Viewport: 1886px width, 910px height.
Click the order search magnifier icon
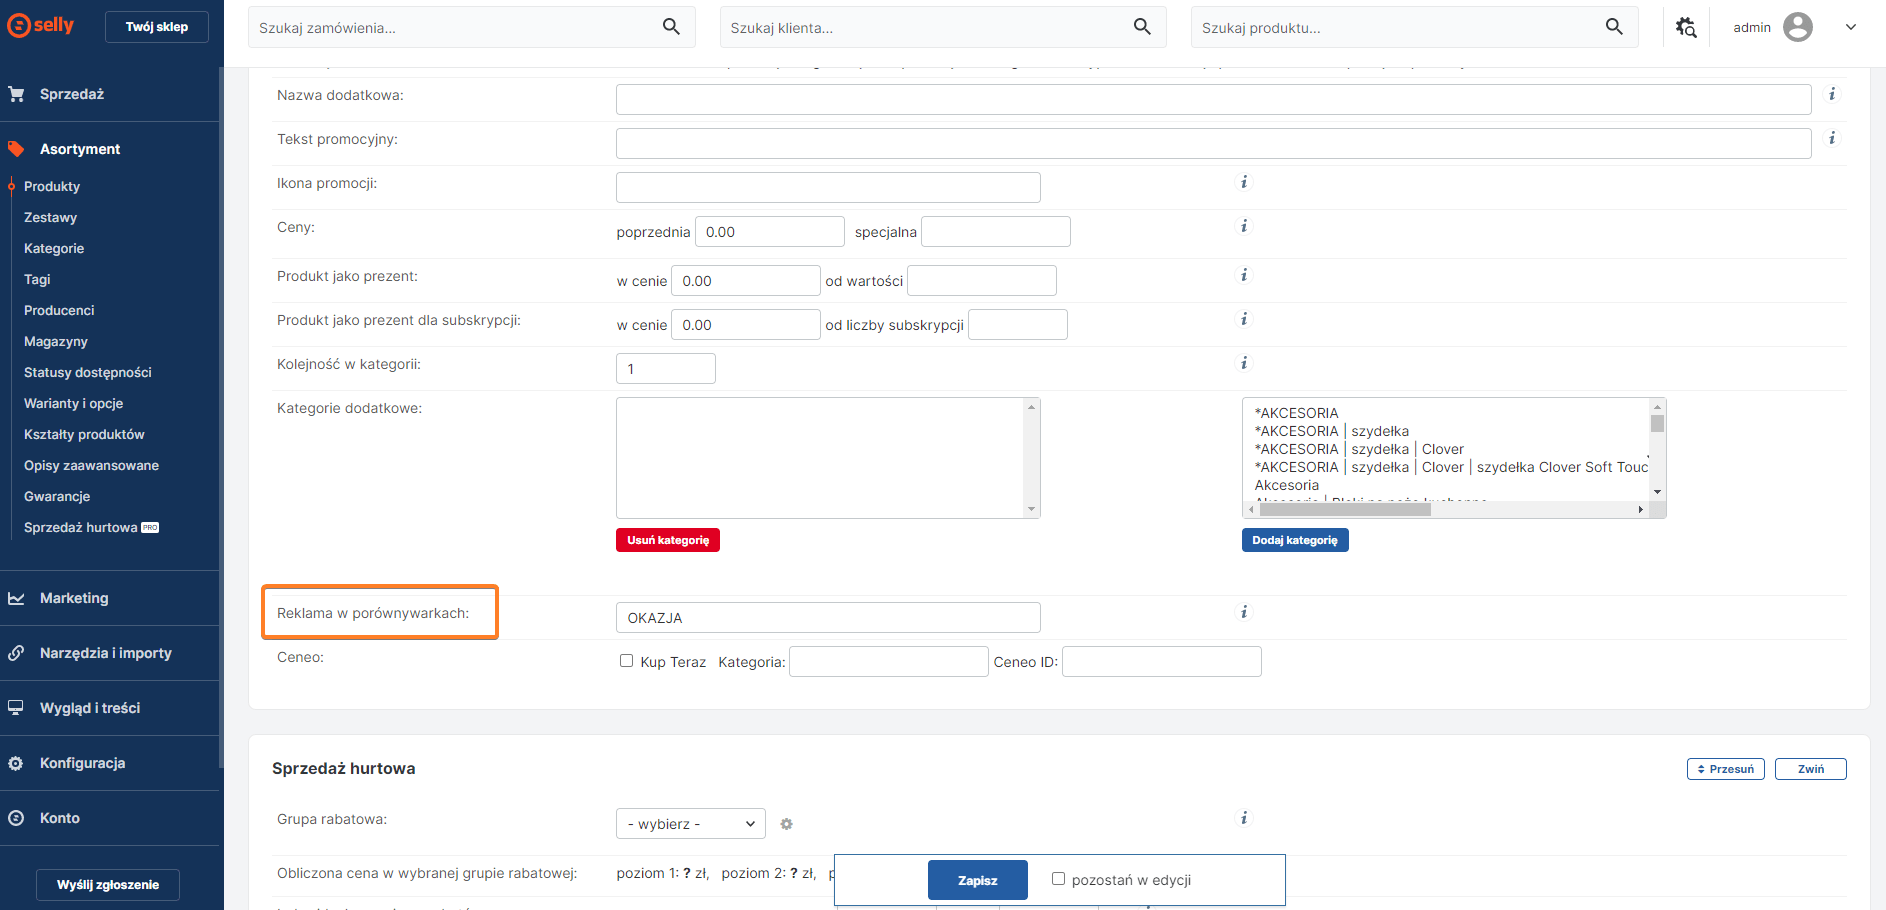[x=671, y=27]
